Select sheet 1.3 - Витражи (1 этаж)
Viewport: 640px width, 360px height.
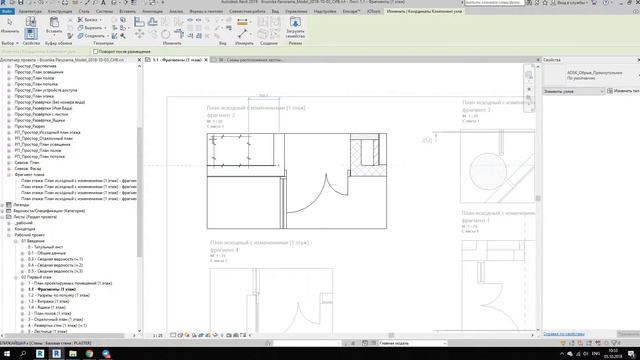click(48, 302)
